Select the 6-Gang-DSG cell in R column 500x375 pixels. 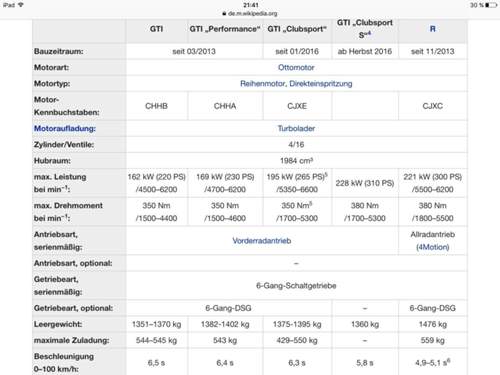click(x=433, y=308)
